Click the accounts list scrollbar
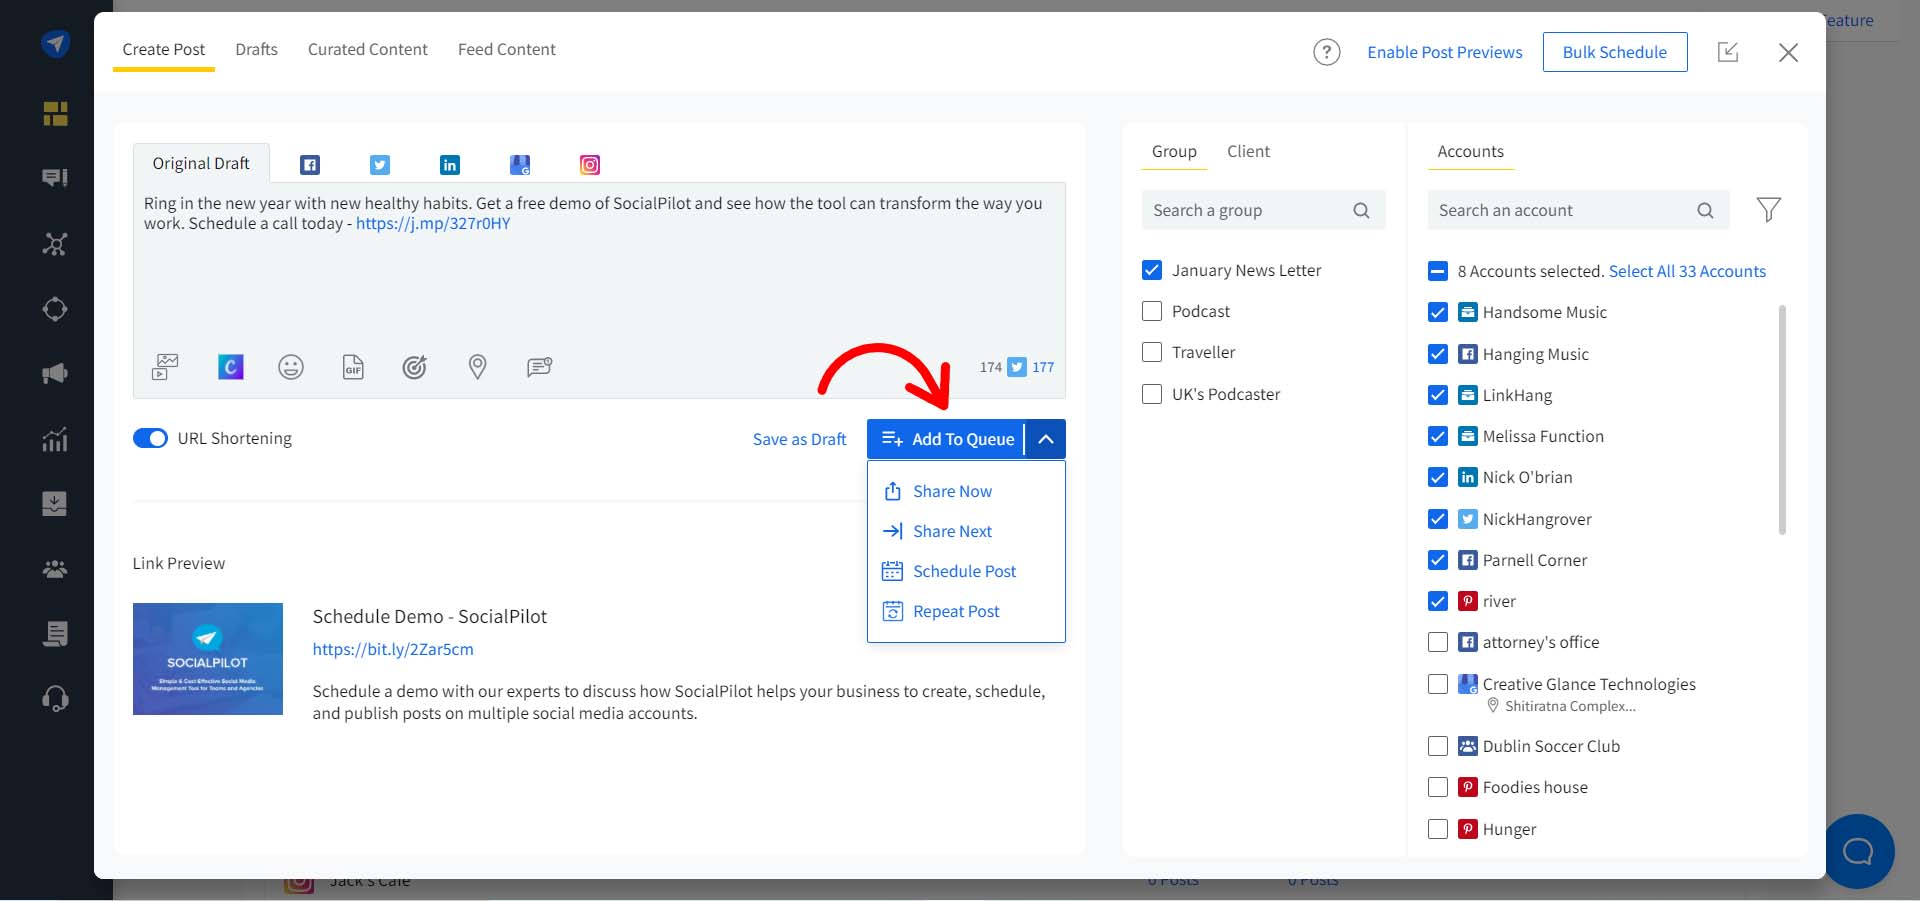The width and height of the screenshot is (1920, 901). click(x=1782, y=420)
